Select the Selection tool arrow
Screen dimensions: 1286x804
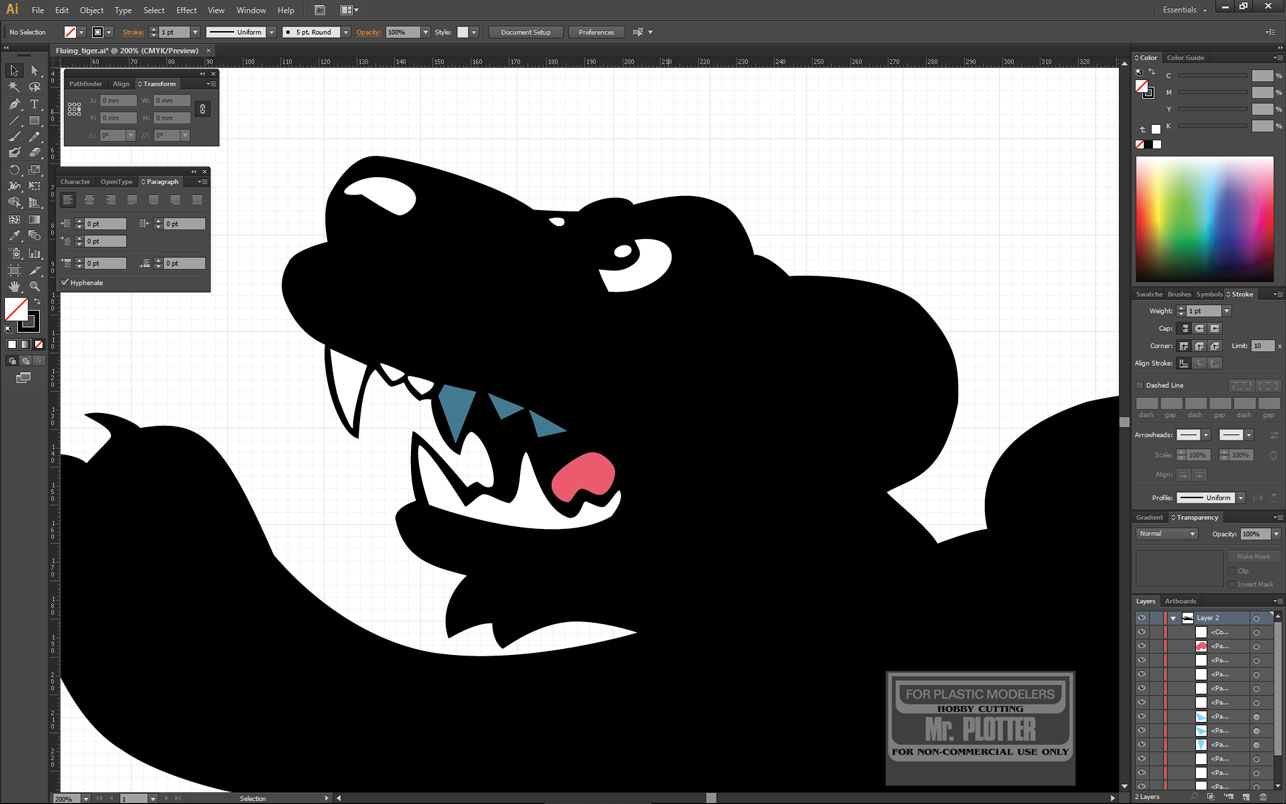(14, 71)
